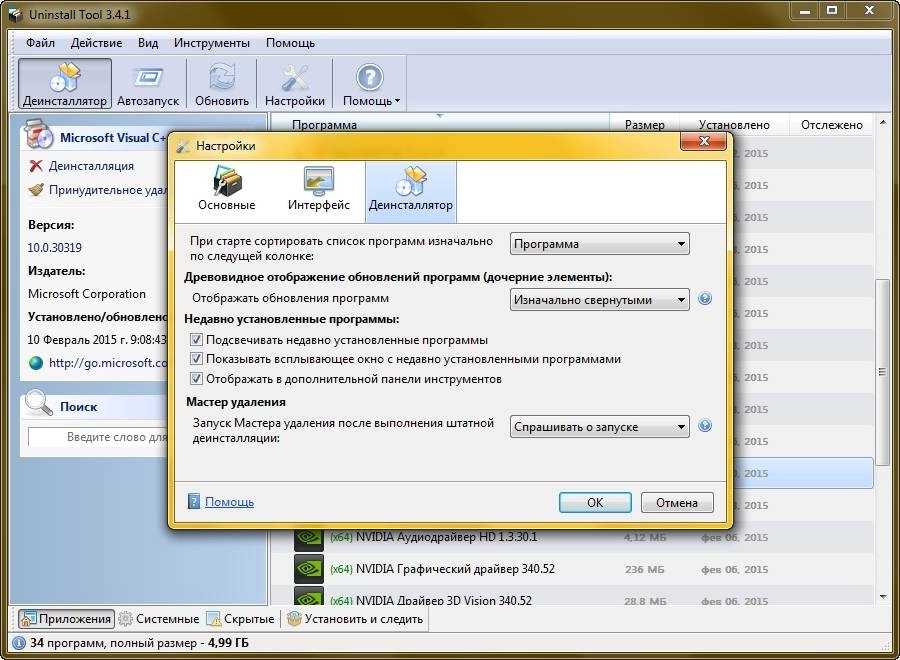This screenshot has width=900, height=660.
Task: Click the red X Деинсталляция icon
Action: point(36,166)
